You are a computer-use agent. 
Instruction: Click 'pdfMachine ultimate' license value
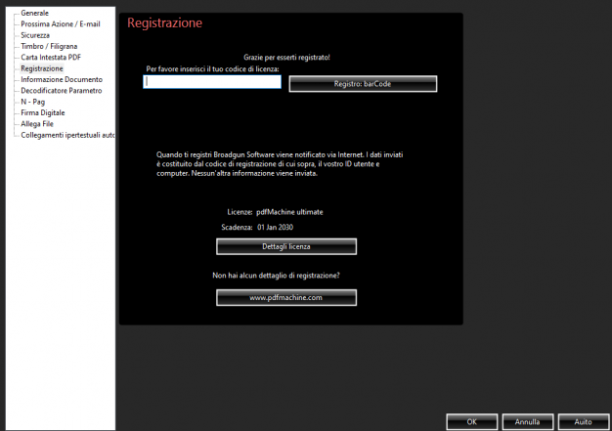[x=290, y=212]
